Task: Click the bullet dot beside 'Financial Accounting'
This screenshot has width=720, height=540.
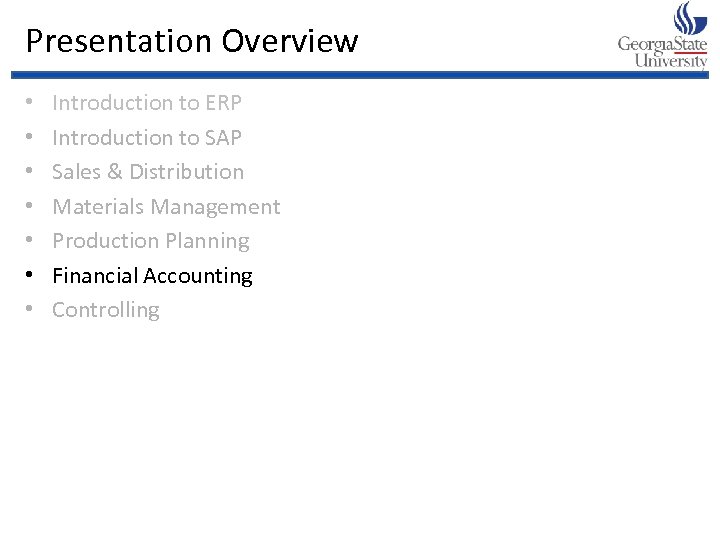Action: tap(31, 276)
